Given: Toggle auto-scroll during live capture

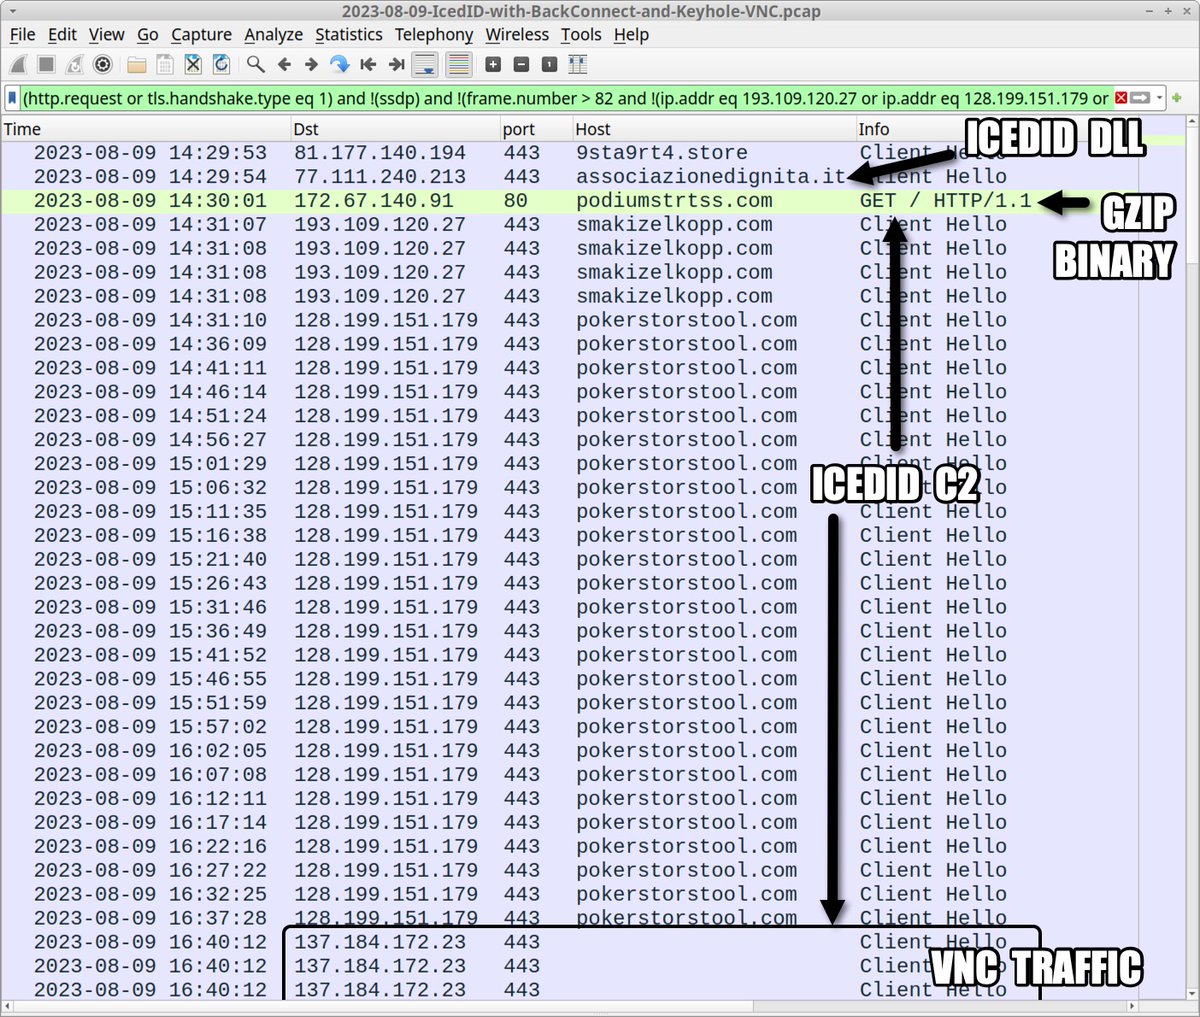Looking at the screenshot, I should click(x=425, y=65).
